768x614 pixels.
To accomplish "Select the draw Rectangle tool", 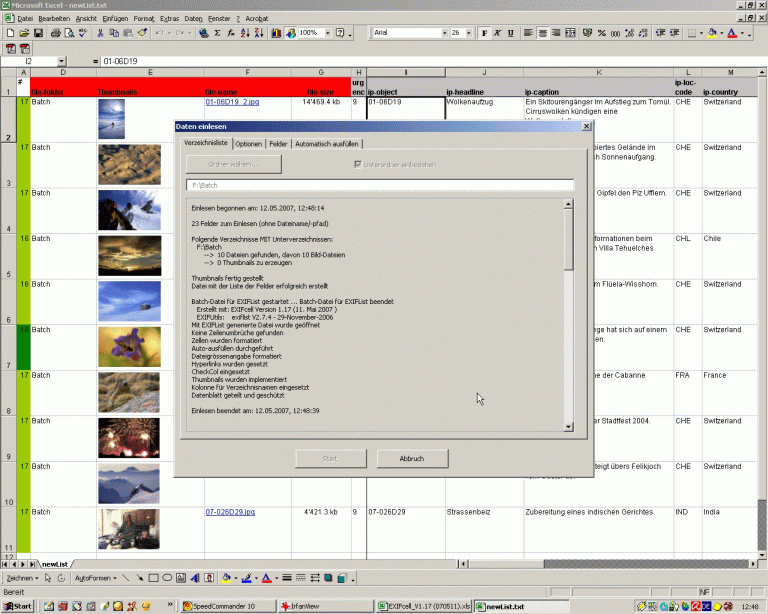I will click(x=153, y=578).
